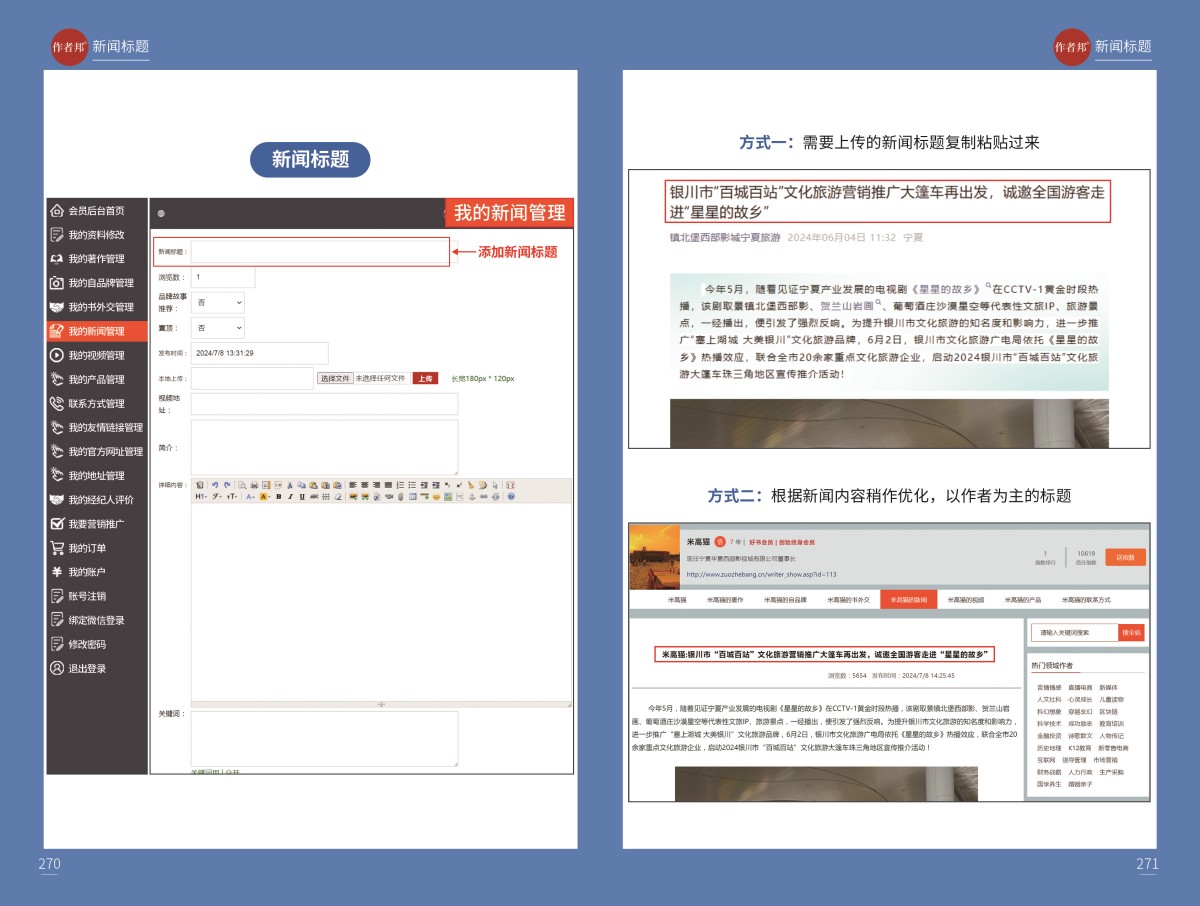Click the Italic button in editor toolbar
This screenshot has width=1200, height=906.
(290, 496)
